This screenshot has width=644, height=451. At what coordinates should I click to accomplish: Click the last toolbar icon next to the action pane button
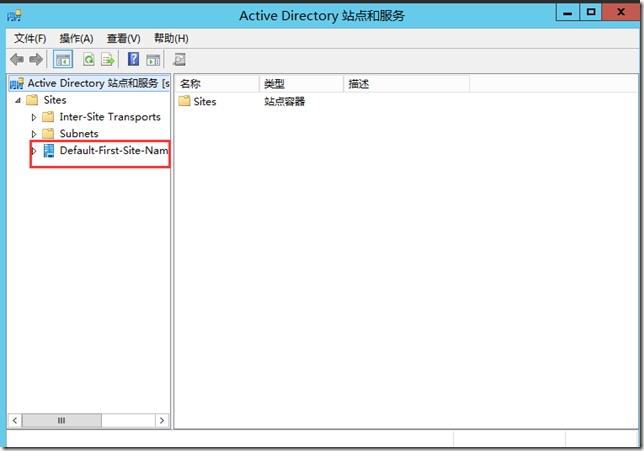coord(179,60)
